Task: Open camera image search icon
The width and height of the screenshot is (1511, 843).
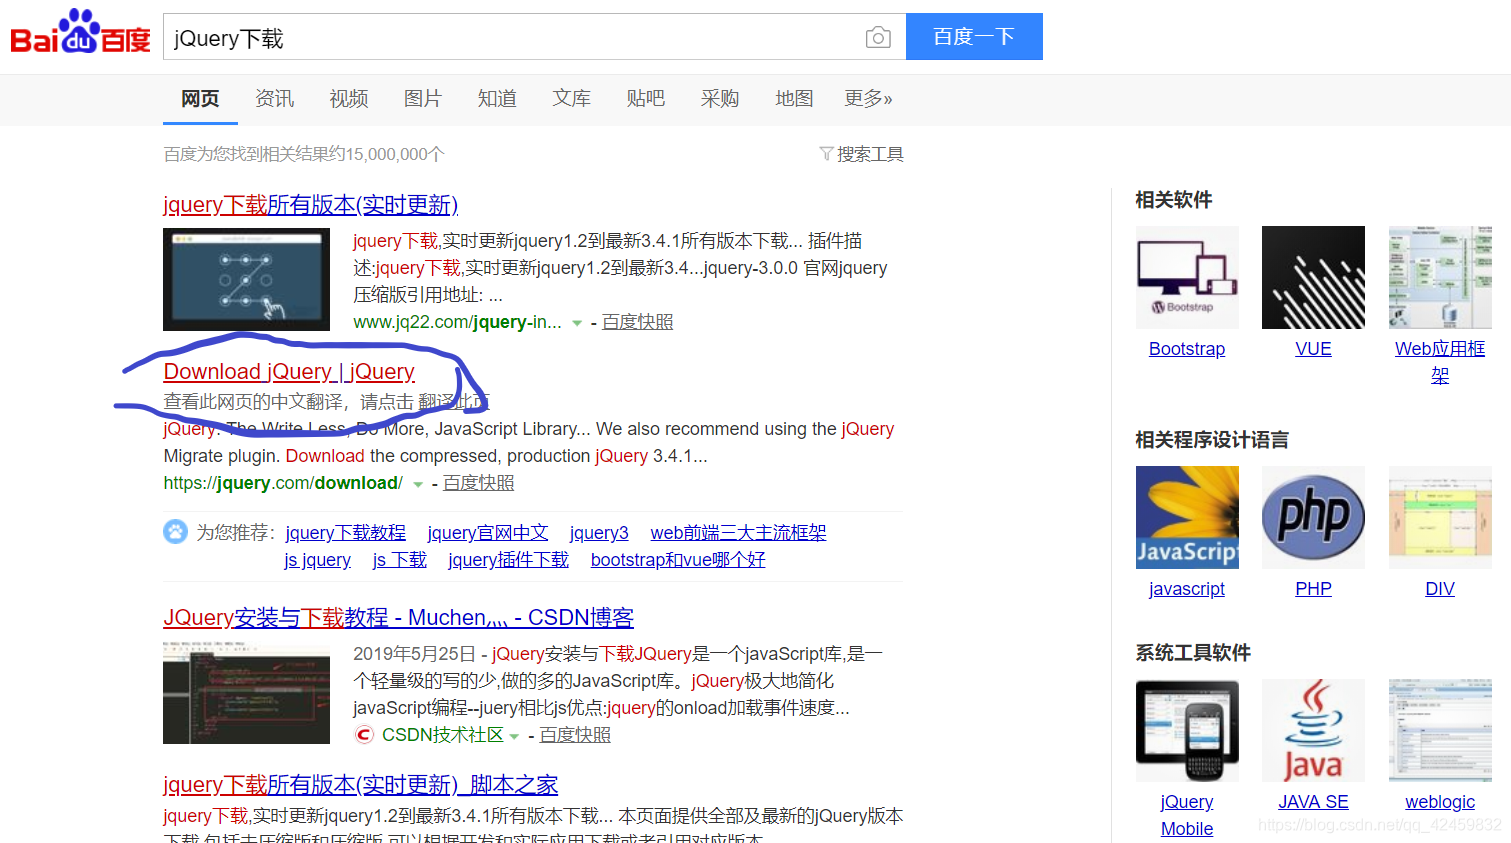Action: [878, 38]
